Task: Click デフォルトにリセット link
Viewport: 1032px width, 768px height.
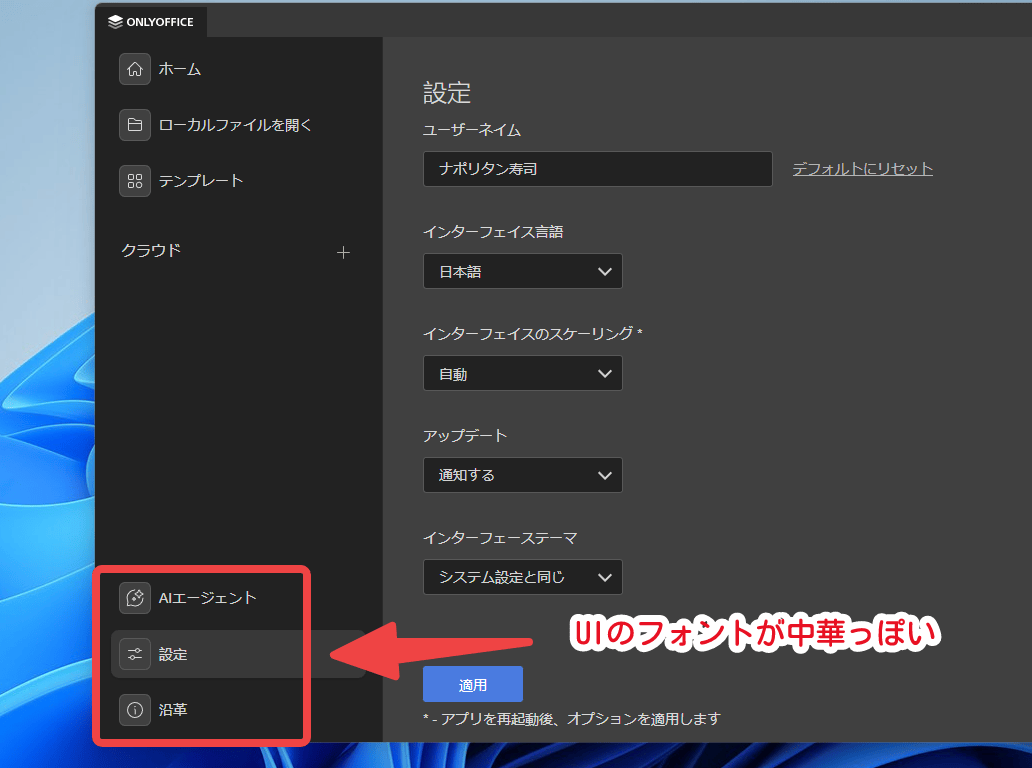Action: pyautogui.click(x=862, y=169)
